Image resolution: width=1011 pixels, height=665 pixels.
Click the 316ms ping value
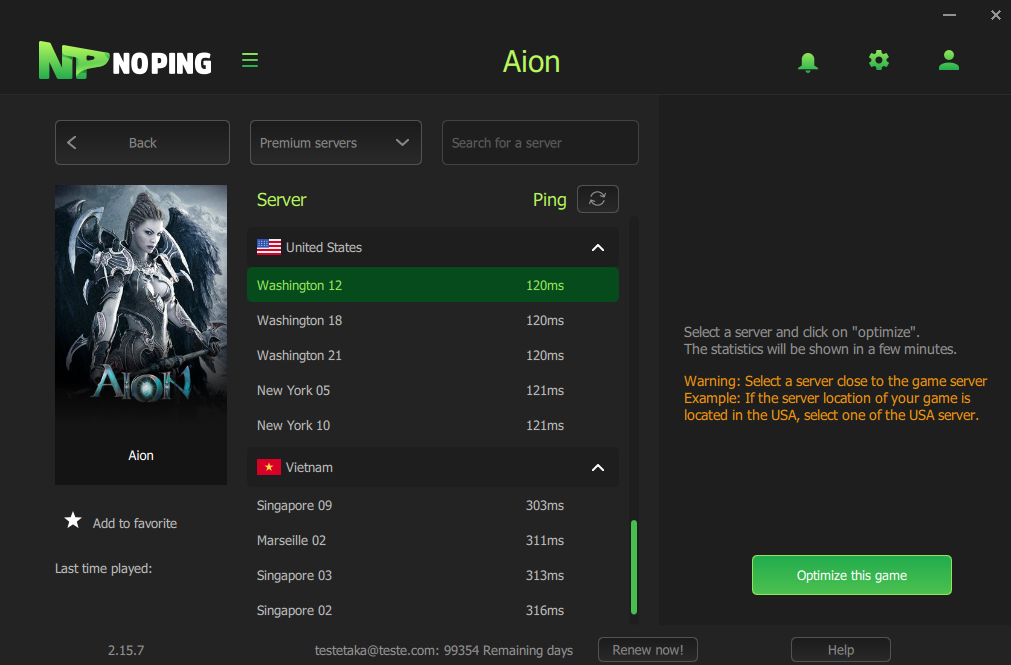coord(545,610)
